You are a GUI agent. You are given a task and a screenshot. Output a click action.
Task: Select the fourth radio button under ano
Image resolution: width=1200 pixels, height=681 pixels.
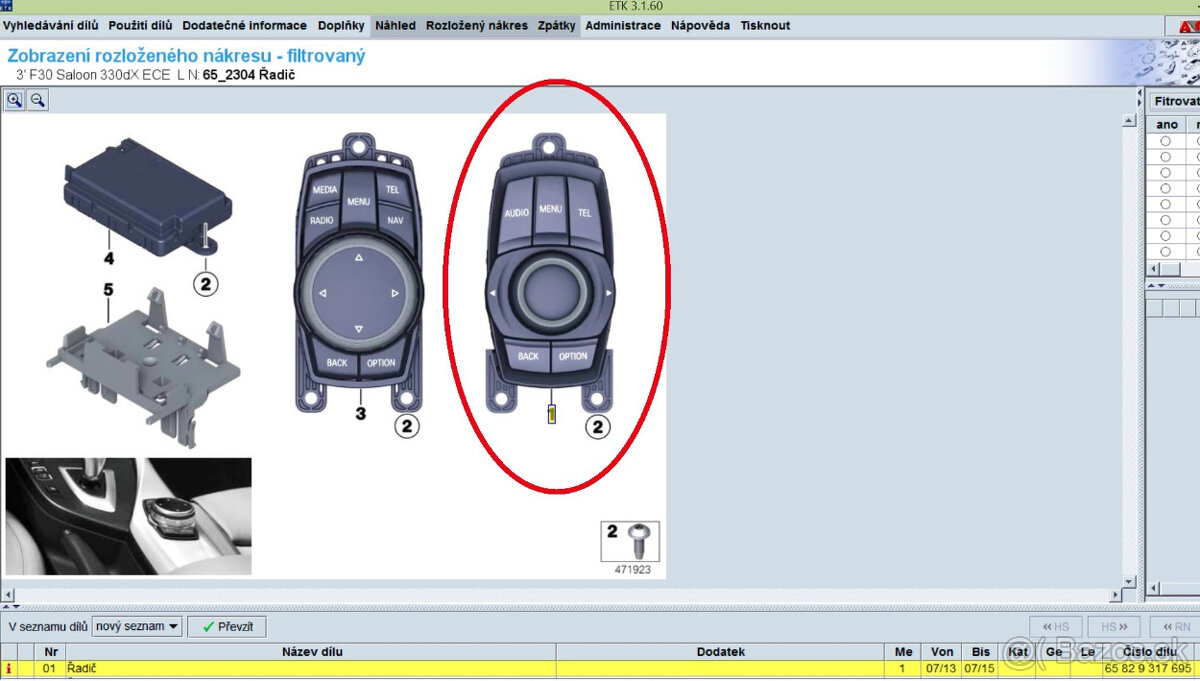(1165, 188)
